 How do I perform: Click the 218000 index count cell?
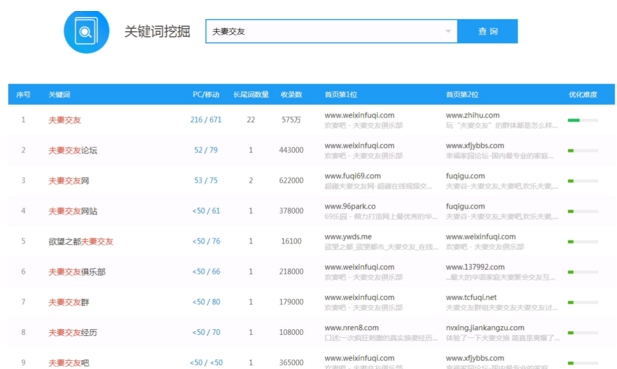point(291,271)
